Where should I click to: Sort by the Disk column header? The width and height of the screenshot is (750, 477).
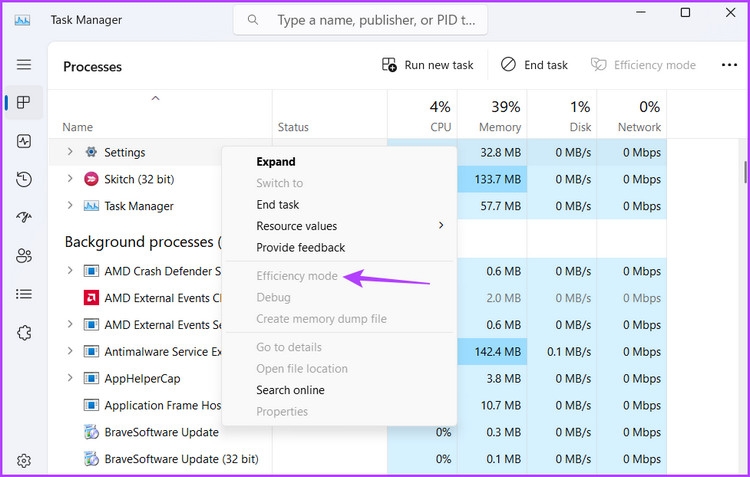(562, 114)
